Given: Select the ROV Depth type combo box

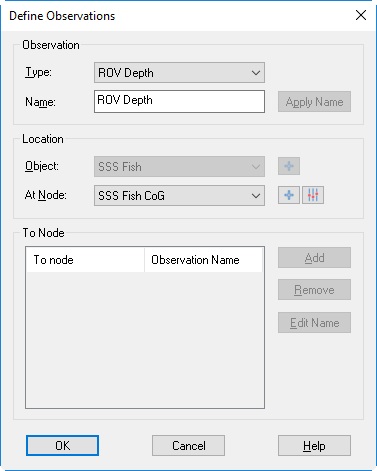Looking at the screenshot, I should [179, 73].
